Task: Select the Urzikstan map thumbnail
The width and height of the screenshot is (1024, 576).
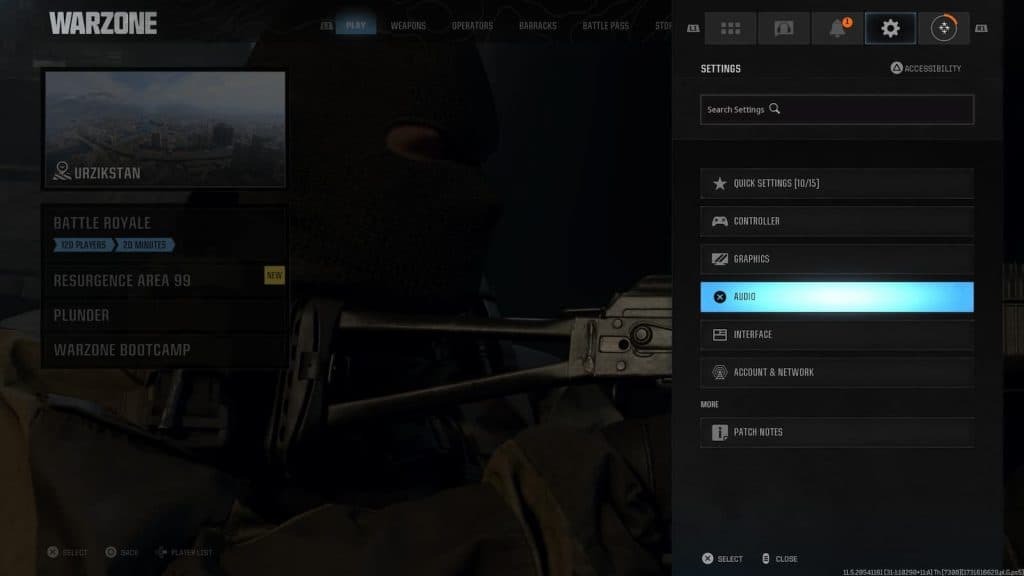Action: pyautogui.click(x=165, y=129)
